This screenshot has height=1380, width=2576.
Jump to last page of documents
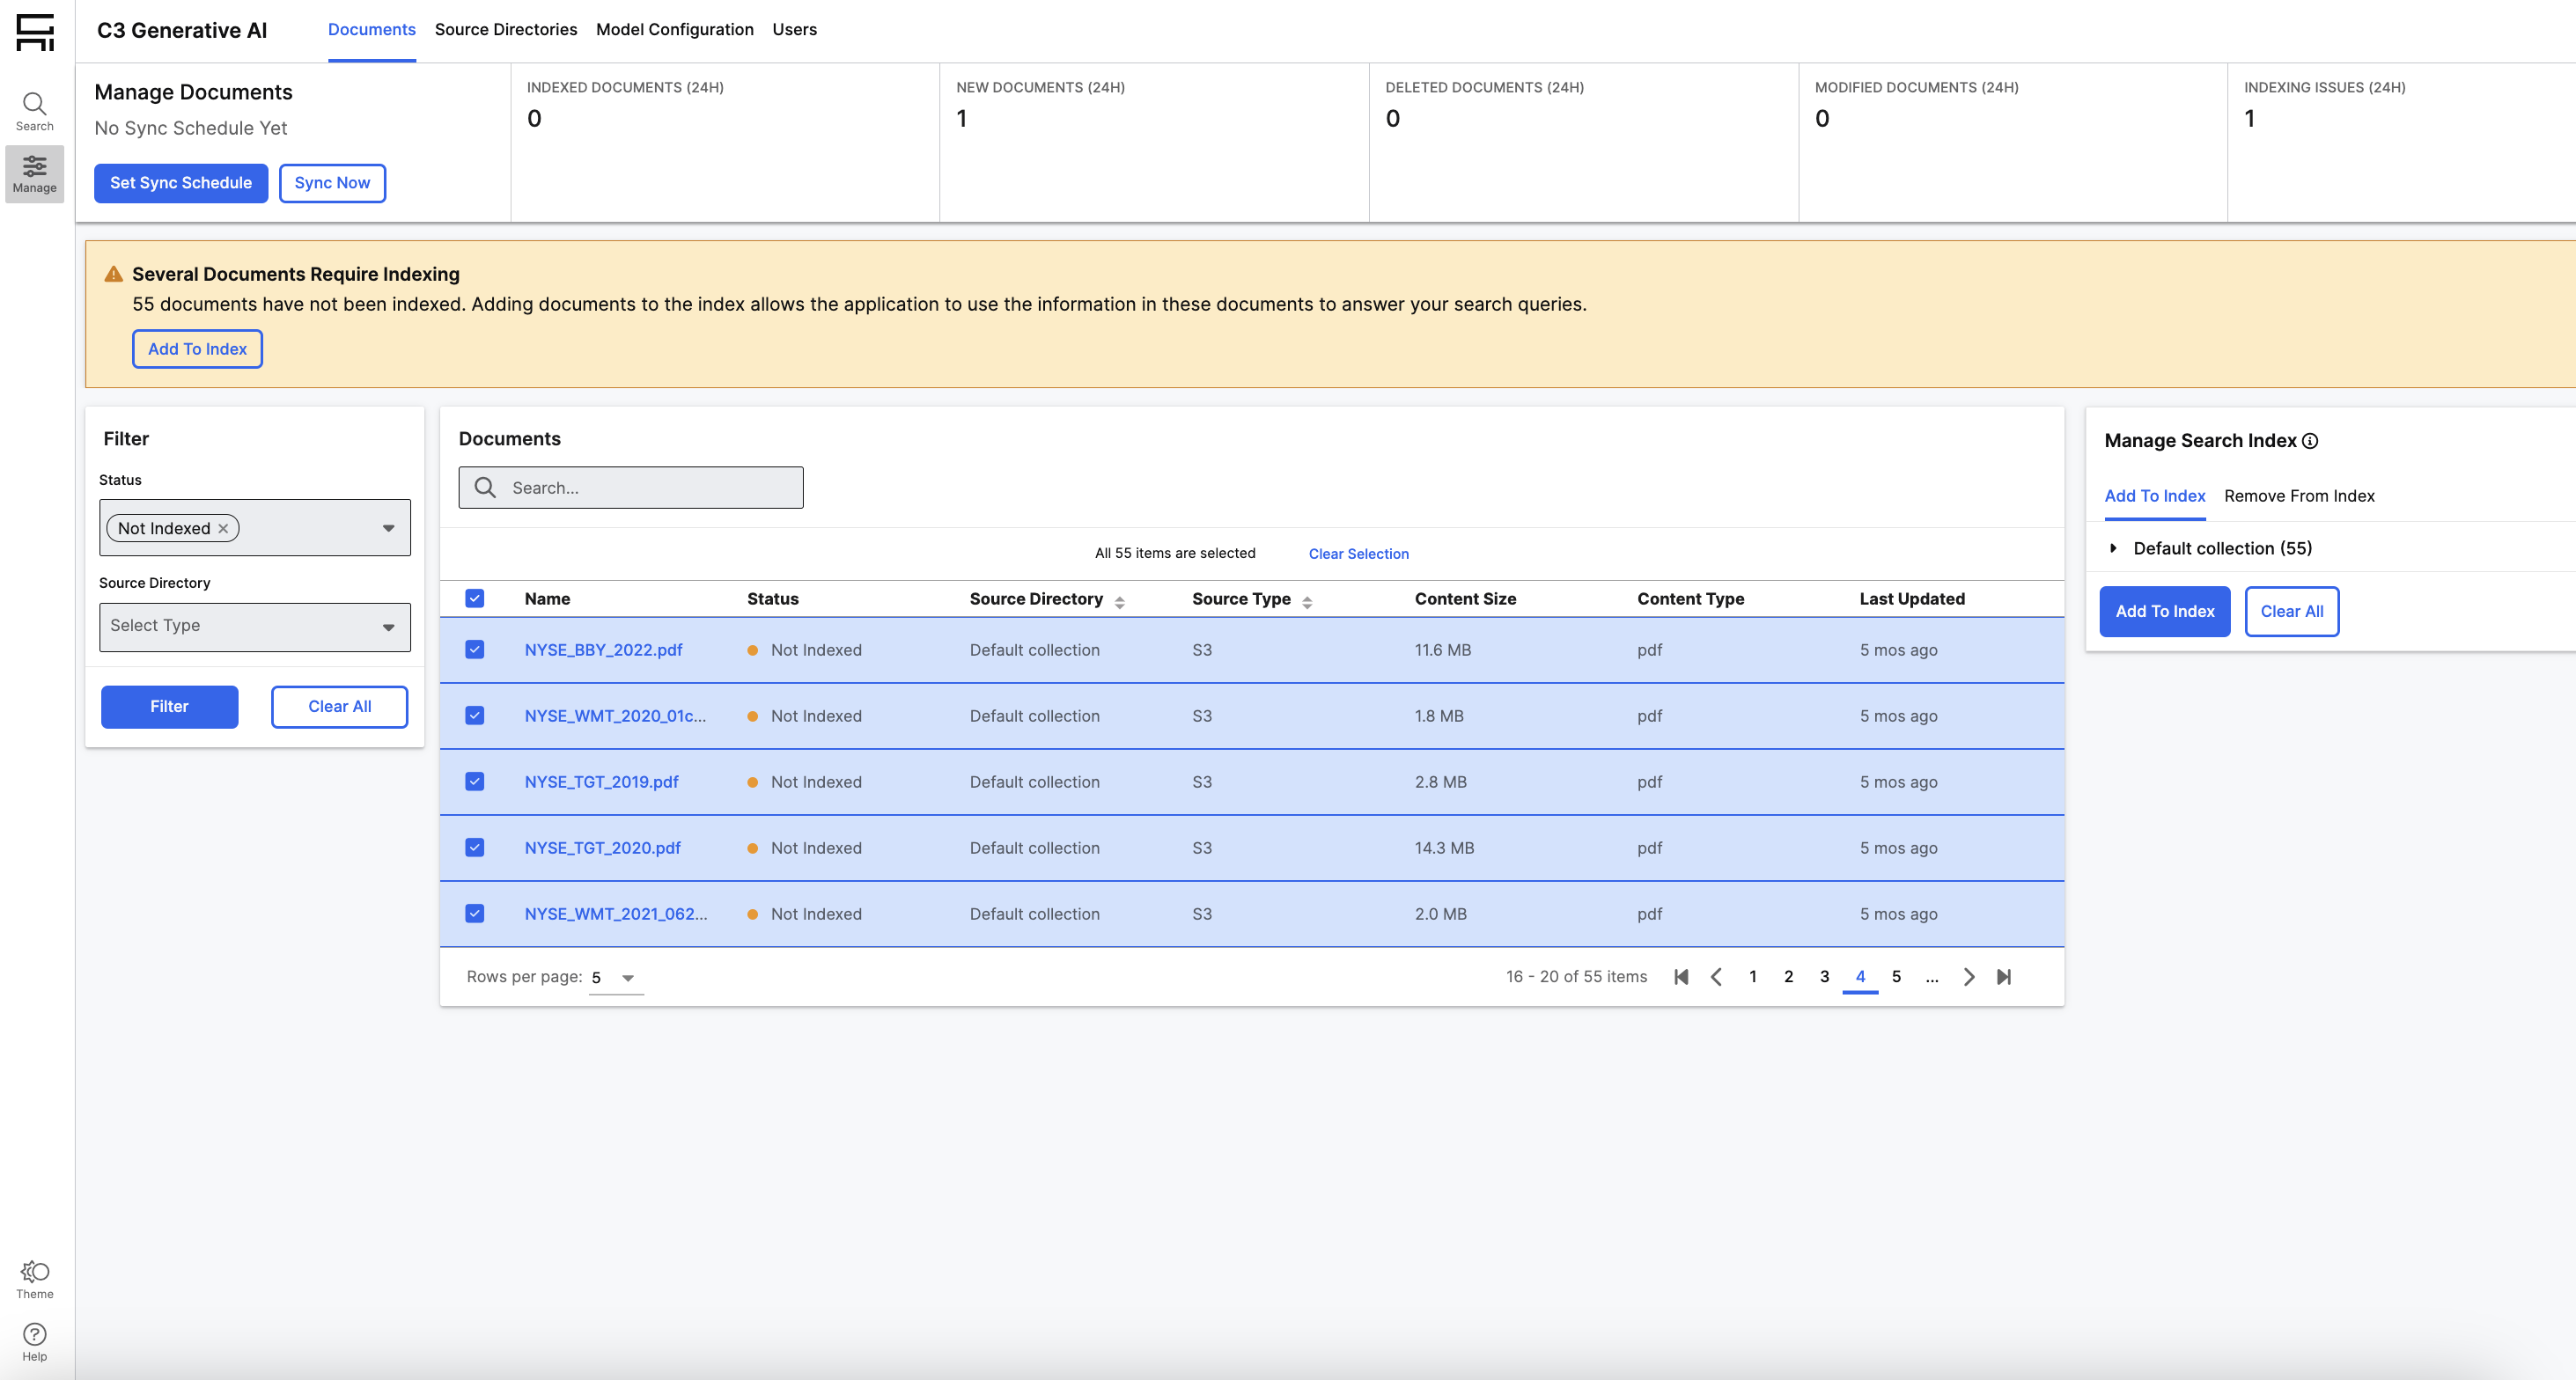pyautogui.click(x=2004, y=977)
